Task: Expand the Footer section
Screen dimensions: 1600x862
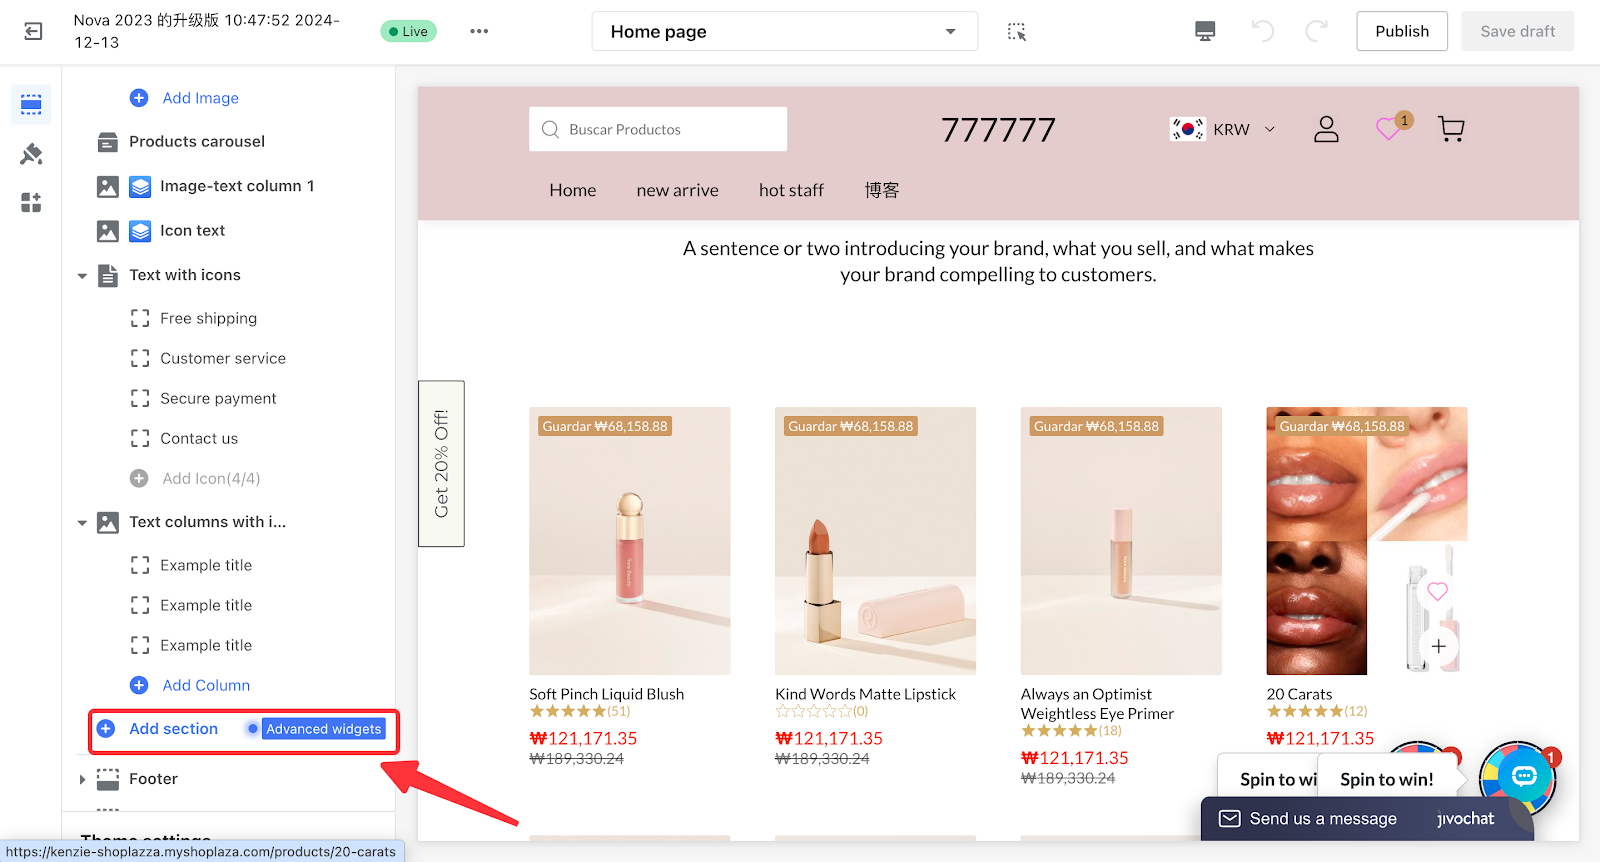Action: click(83, 779)
